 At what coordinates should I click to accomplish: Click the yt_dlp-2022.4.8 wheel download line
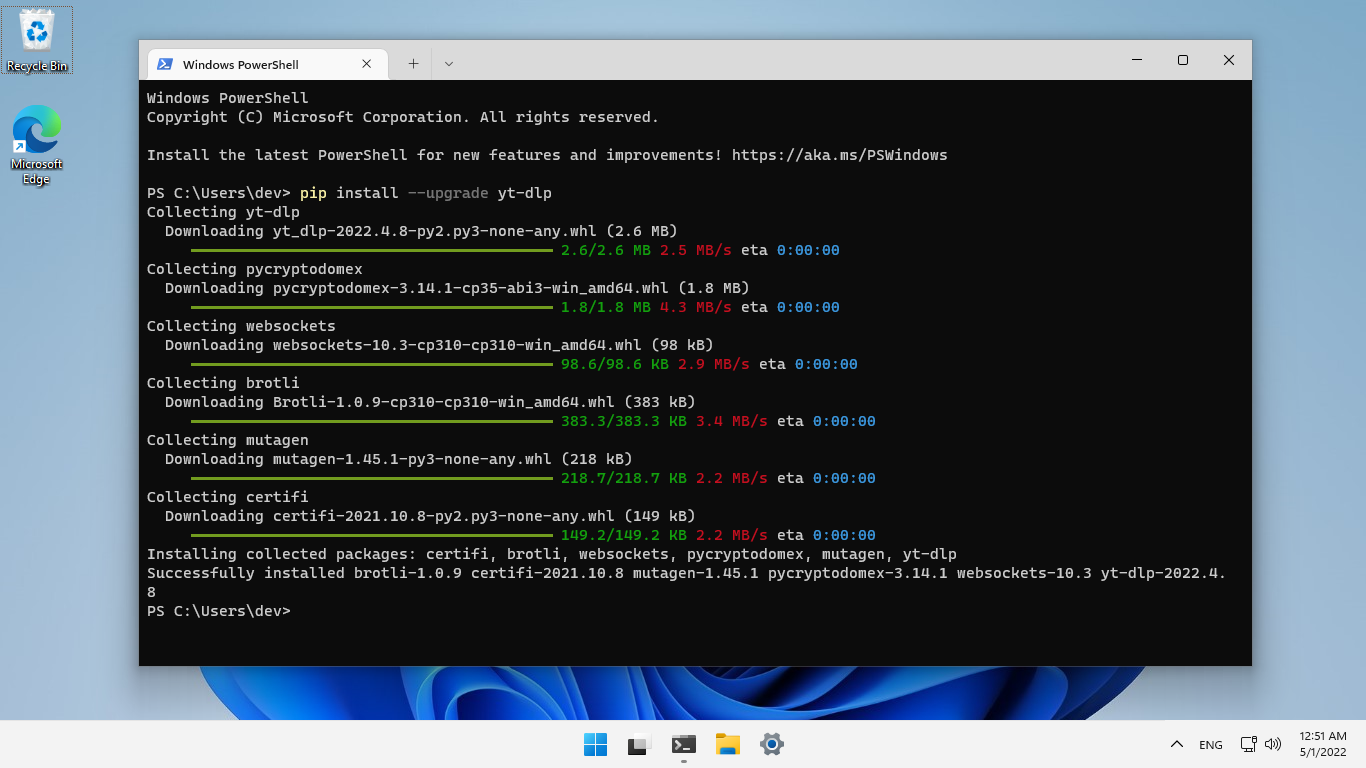(422, 231)
